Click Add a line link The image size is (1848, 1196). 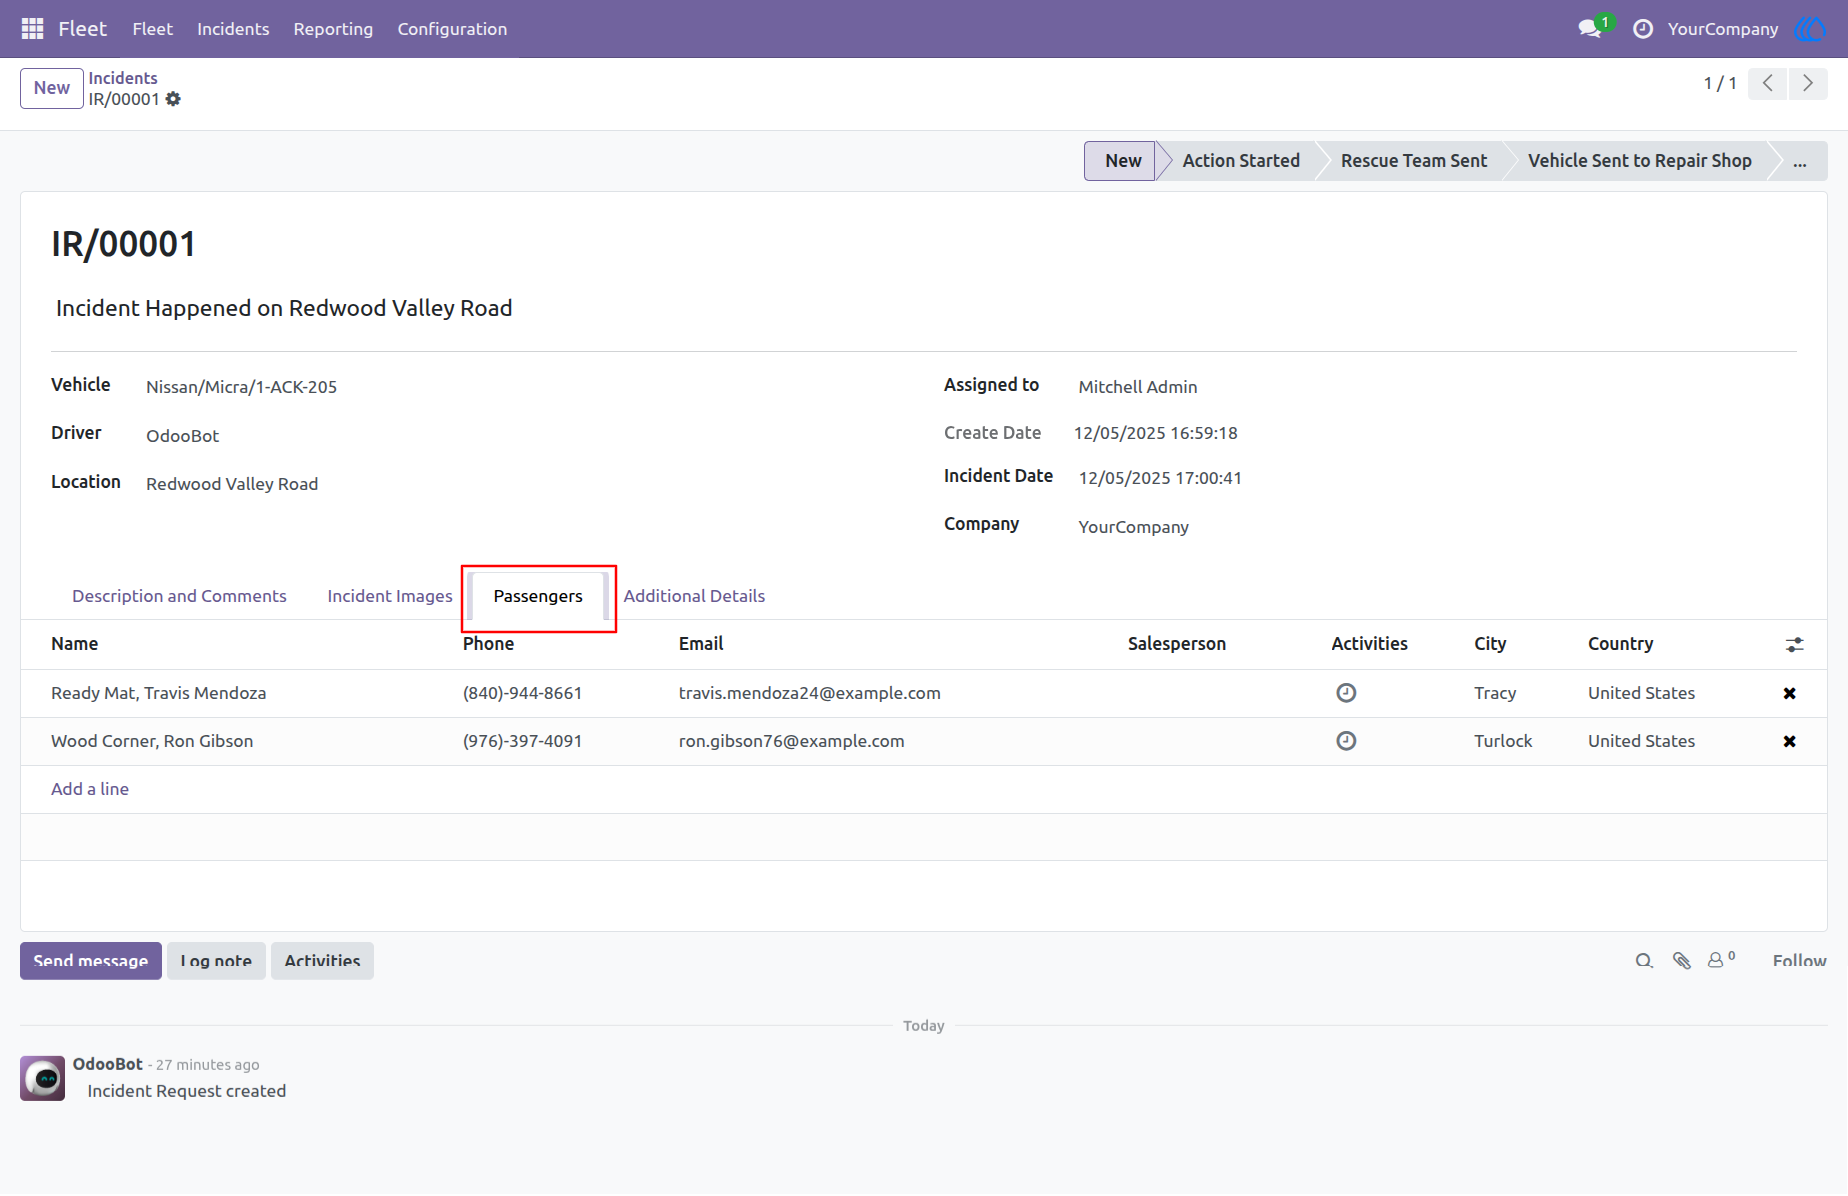click(x=90, y=789)
